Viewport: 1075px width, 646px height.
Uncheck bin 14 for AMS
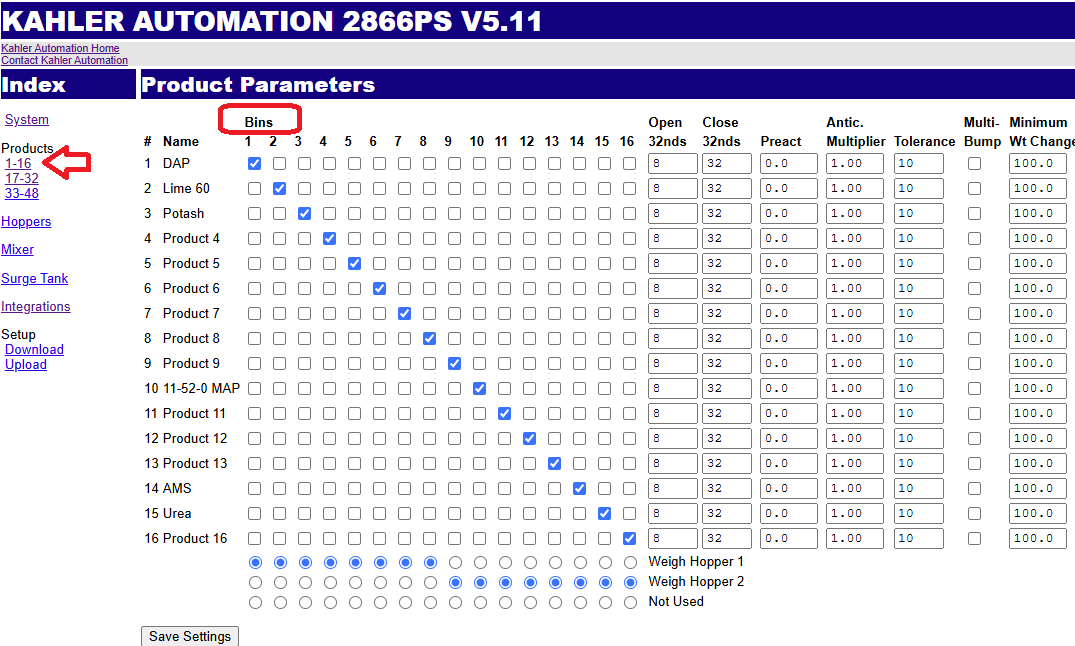579,489
